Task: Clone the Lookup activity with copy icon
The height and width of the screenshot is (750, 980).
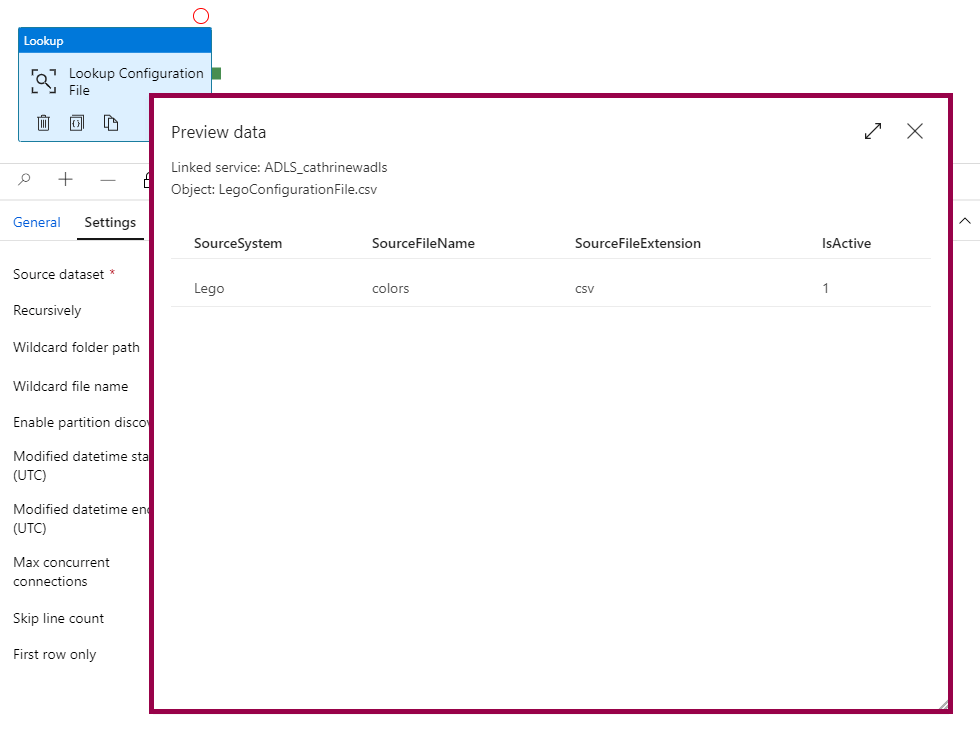Action: [x=111, y=123]
